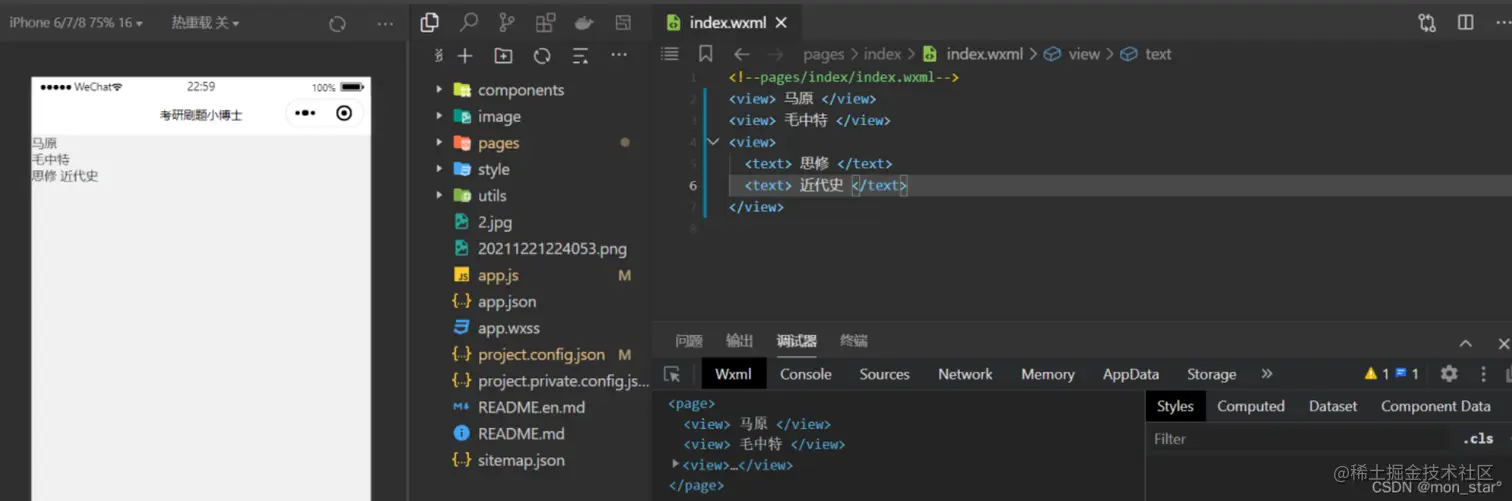Collapse debugger panel with up chevron
This screenshot has width=1512, height=501.
(1465, 343)
